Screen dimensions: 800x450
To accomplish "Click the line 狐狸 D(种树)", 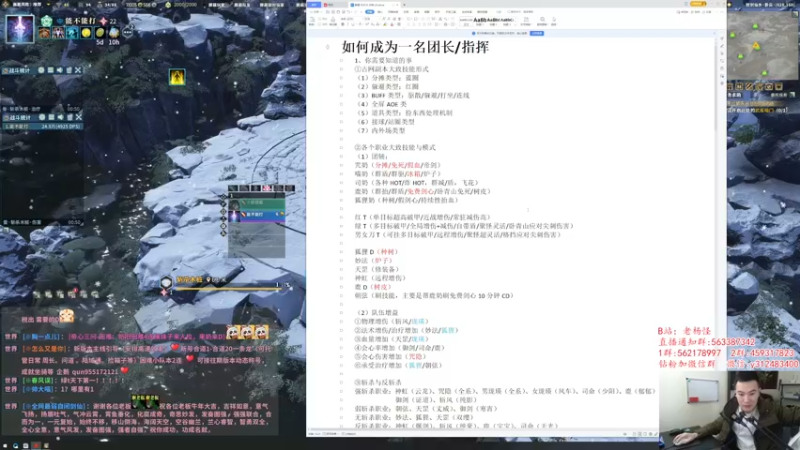I will (x=376, y=252).
